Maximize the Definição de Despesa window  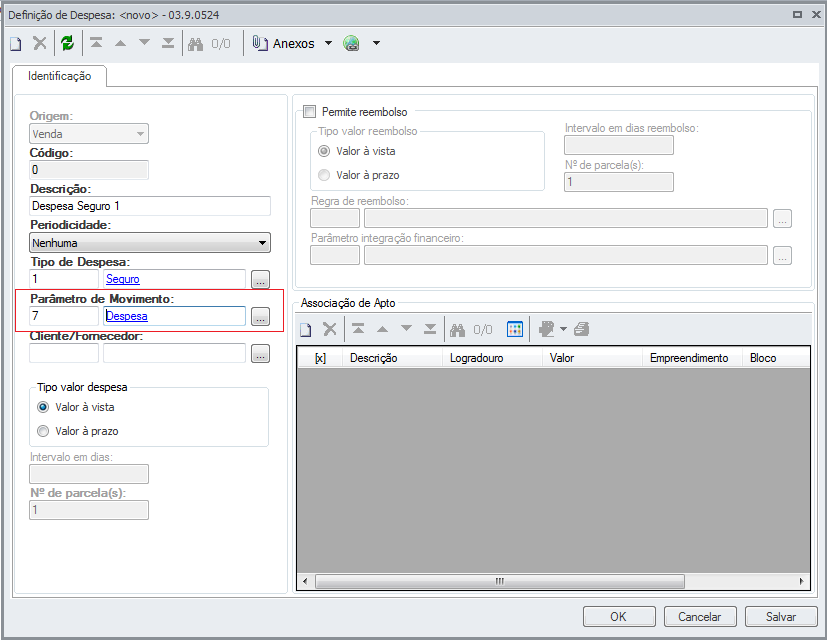[797, 15]
